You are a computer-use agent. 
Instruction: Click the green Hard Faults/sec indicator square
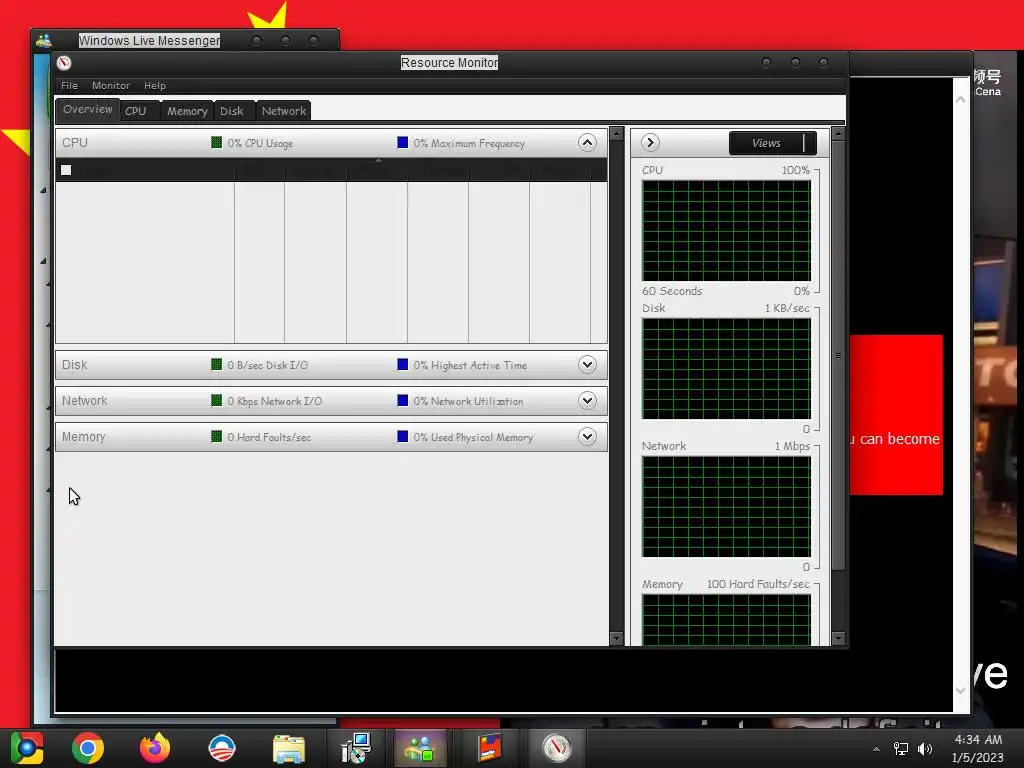216,436
